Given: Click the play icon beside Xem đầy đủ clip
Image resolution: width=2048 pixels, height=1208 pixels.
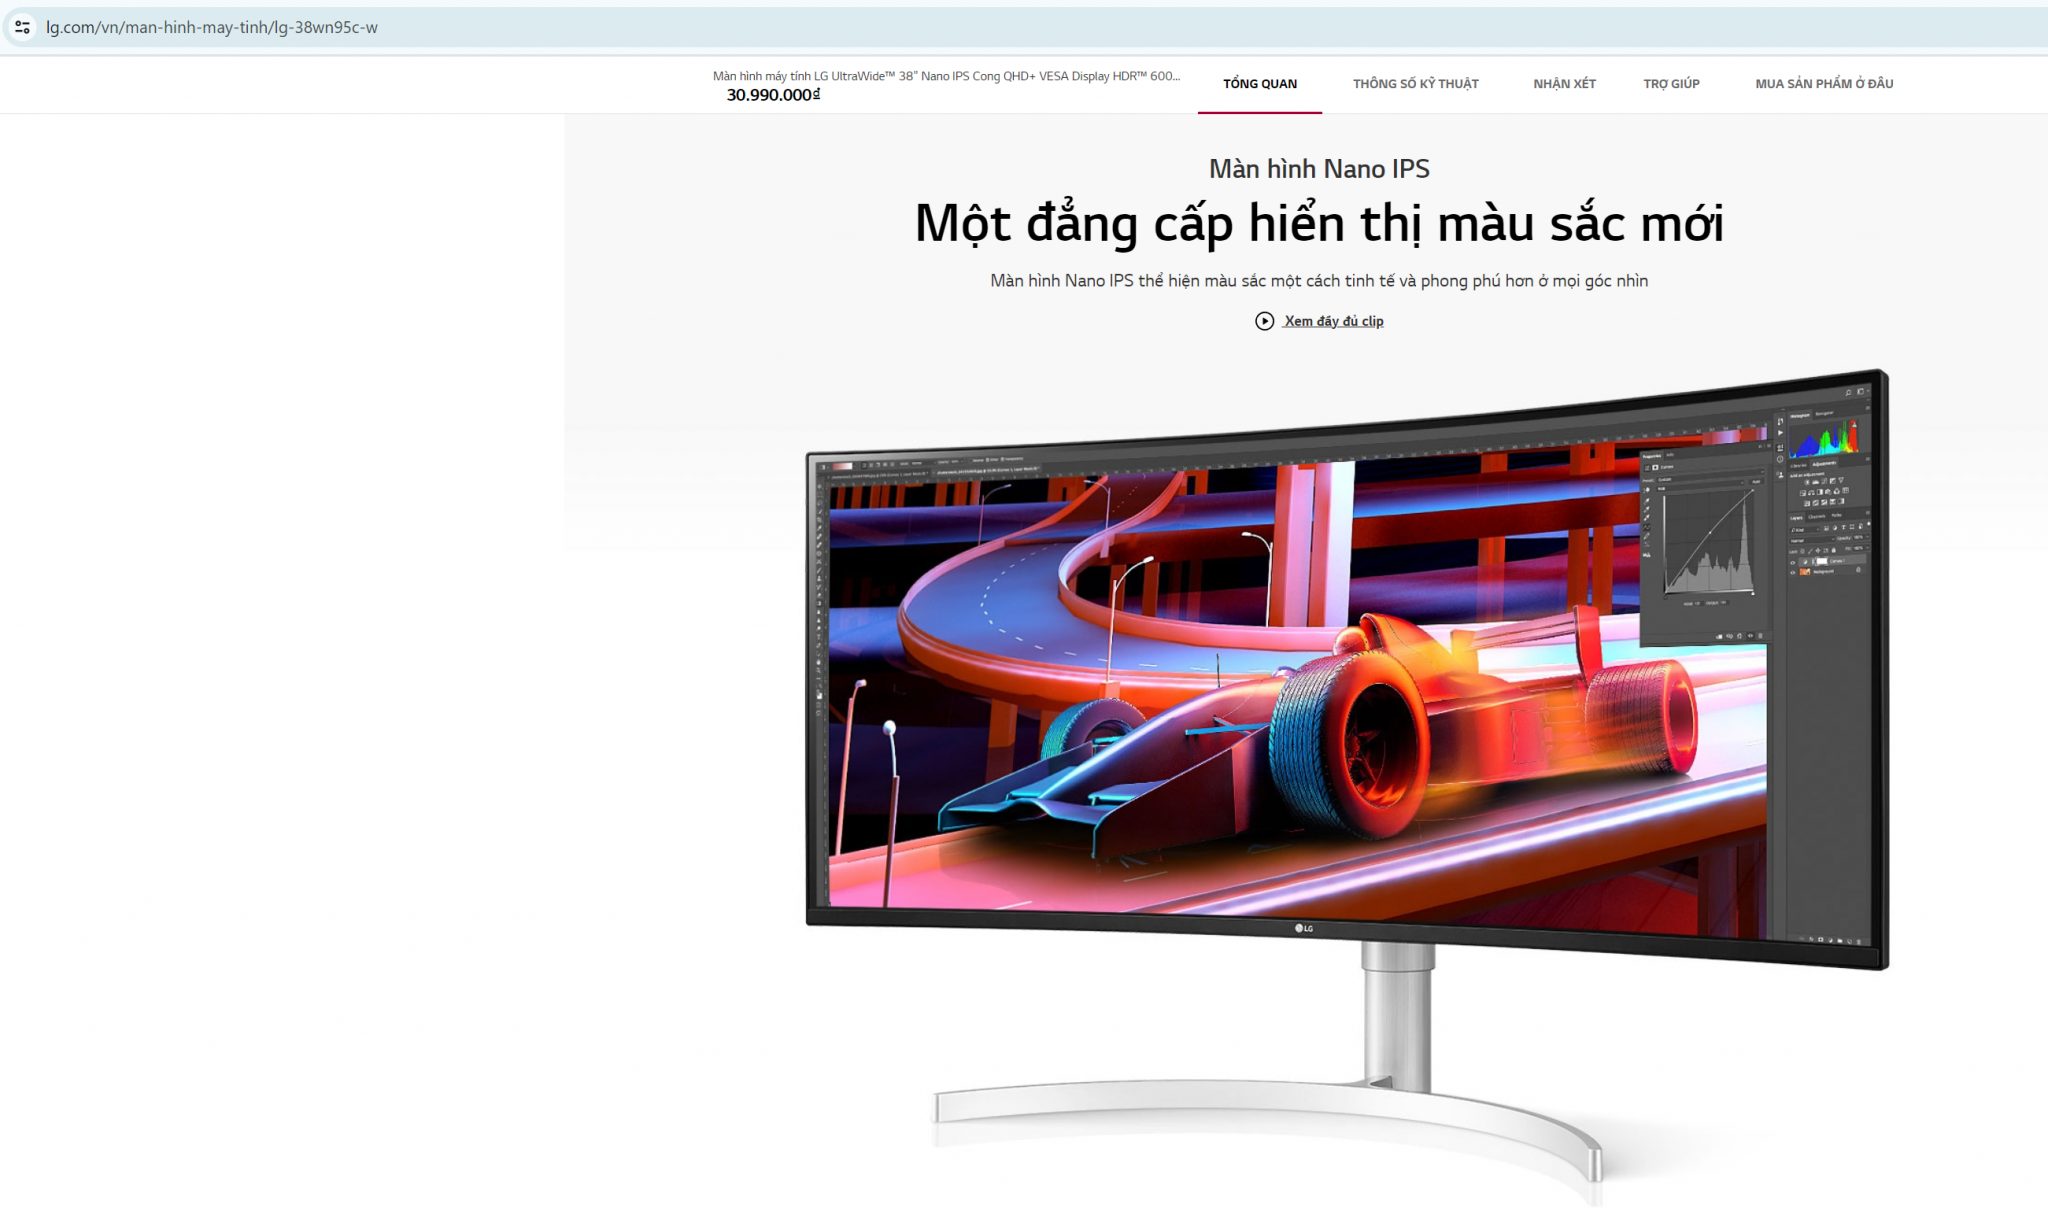Looking at the screenshot, I should [1264, 321].
